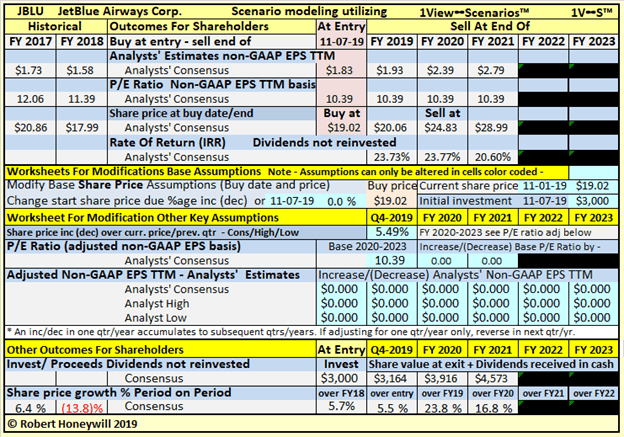The image size is (624, 437).
Task: Select the Initial investment date 11-07-19
Action: [544, 201]
